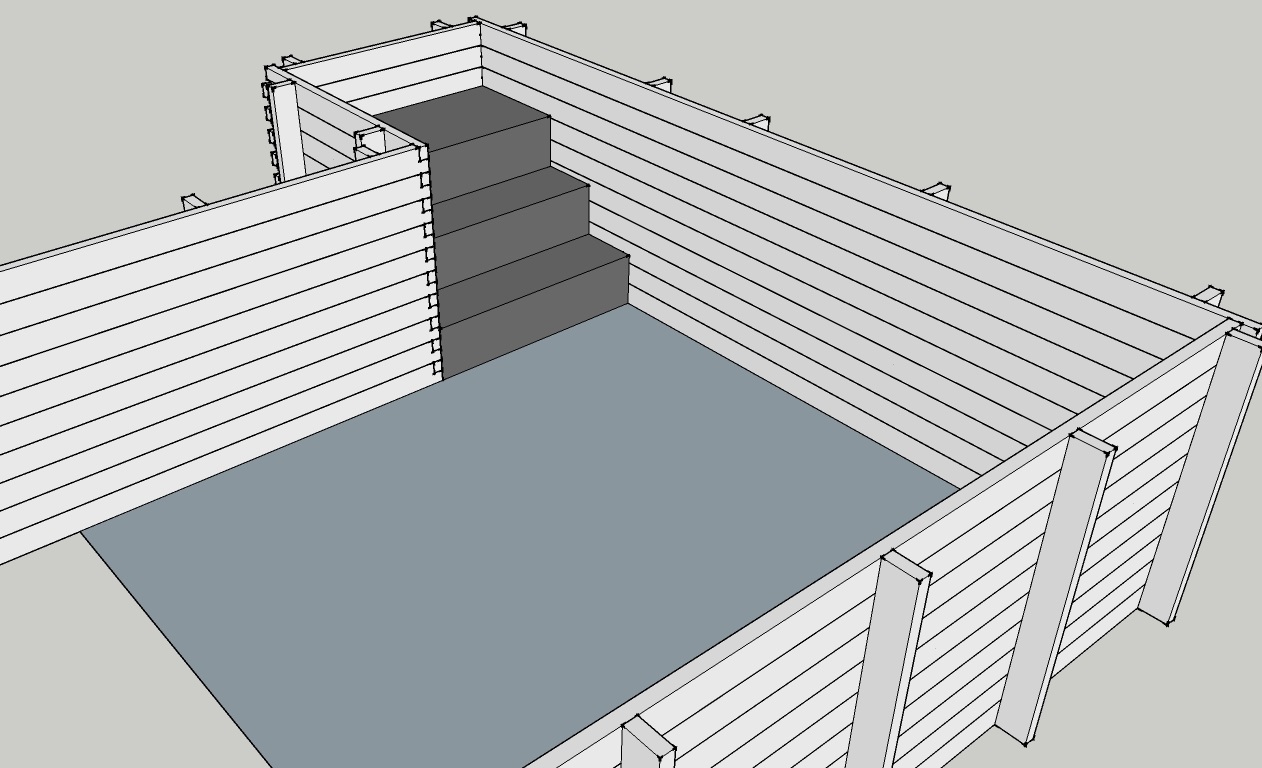
Task: Select the middle tall post on the right outer wall
Action: (1055, 588)
